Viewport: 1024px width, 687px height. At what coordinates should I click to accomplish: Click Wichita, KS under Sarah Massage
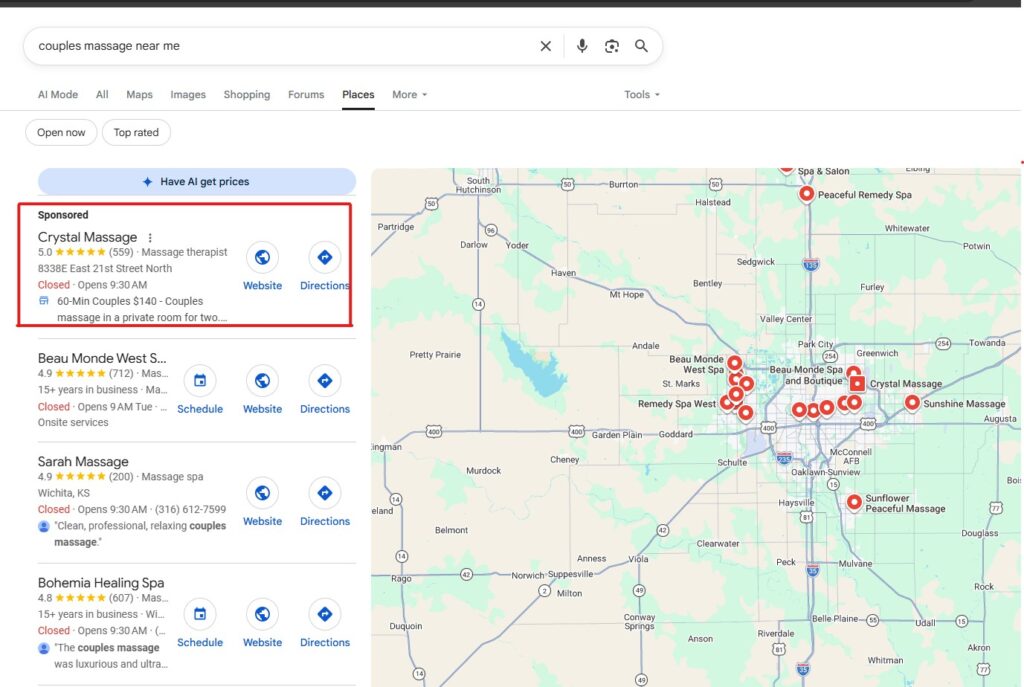(63, 493)
